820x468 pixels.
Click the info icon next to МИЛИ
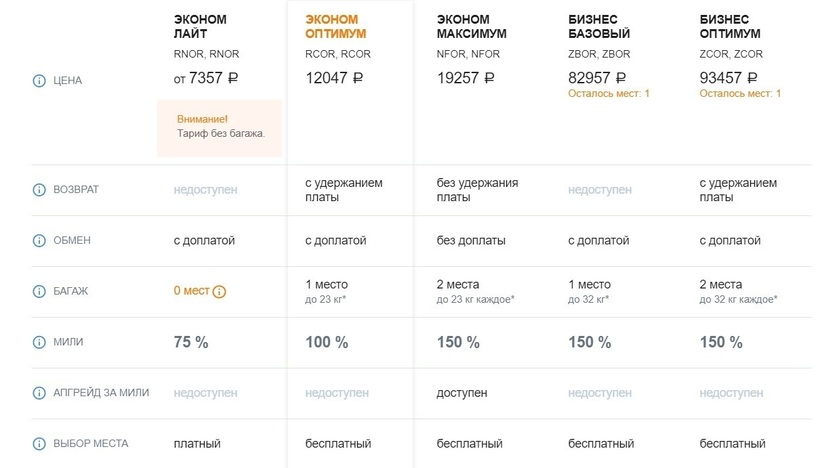(x=40, y=343)
